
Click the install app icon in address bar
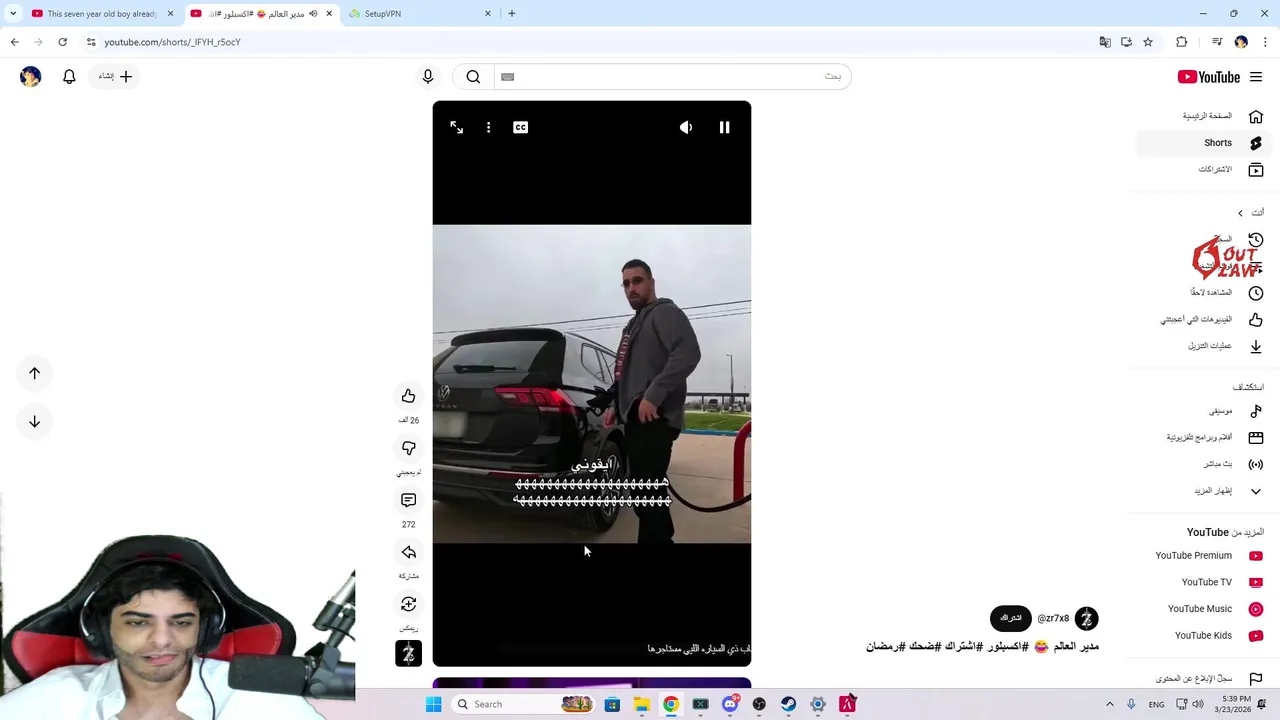click(x=1126, y=42)
